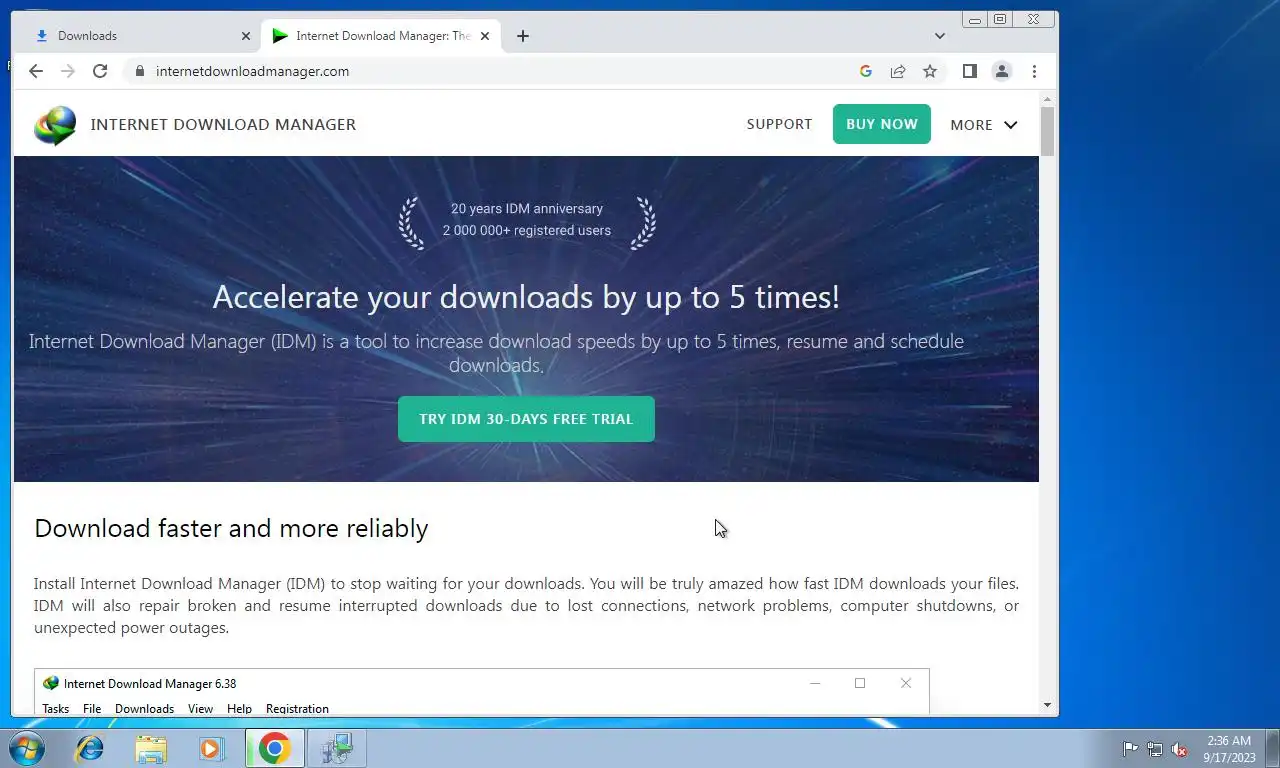Click the BUY NOW button
Viewport: 1280px width, 768px height.
881,124
